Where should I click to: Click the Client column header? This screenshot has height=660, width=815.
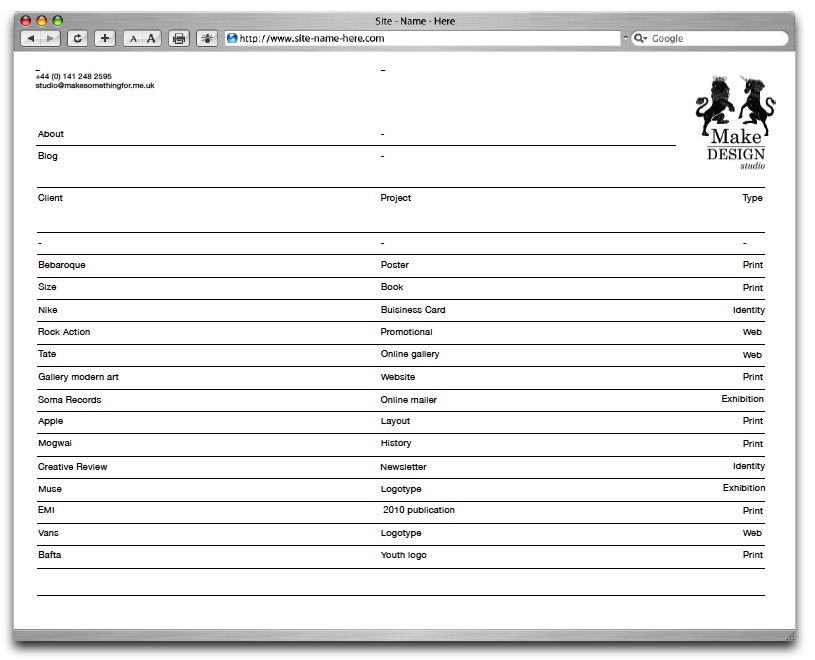(50, 198)
